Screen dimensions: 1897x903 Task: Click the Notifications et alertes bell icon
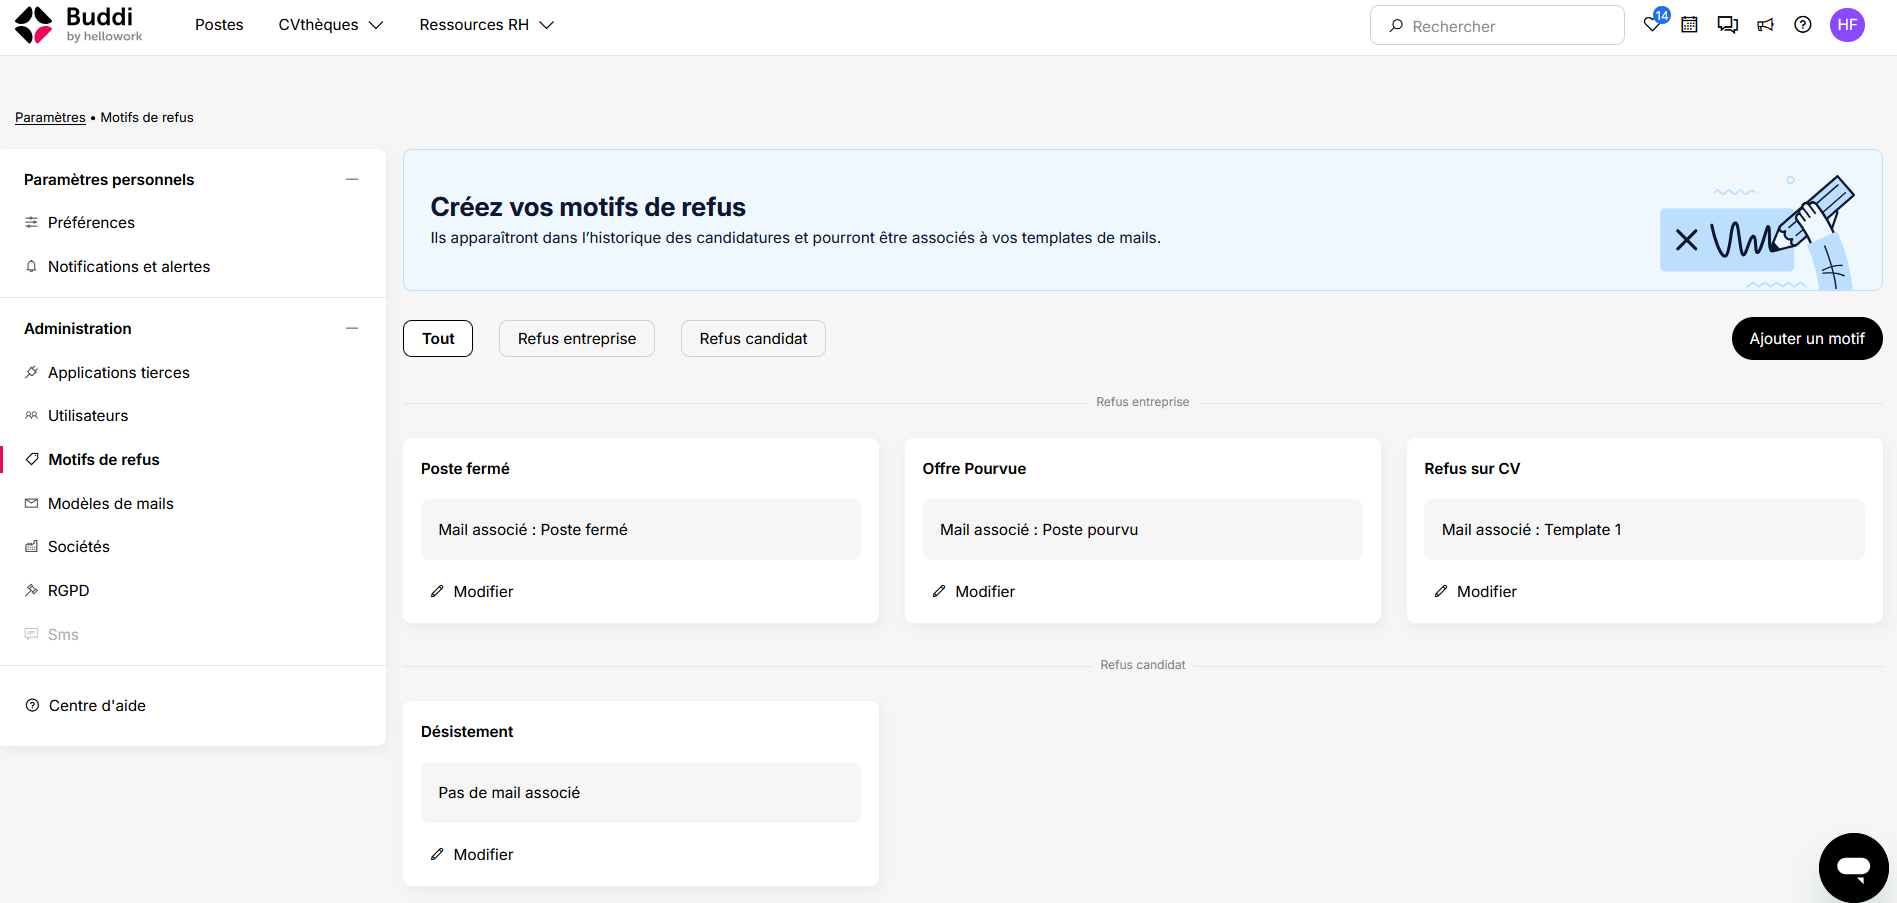coord(32,266)
